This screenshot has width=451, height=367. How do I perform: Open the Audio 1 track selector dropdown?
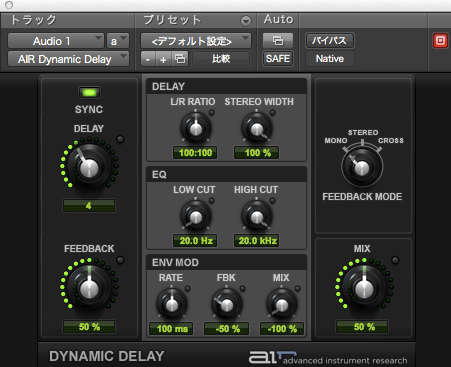(56, 41)
